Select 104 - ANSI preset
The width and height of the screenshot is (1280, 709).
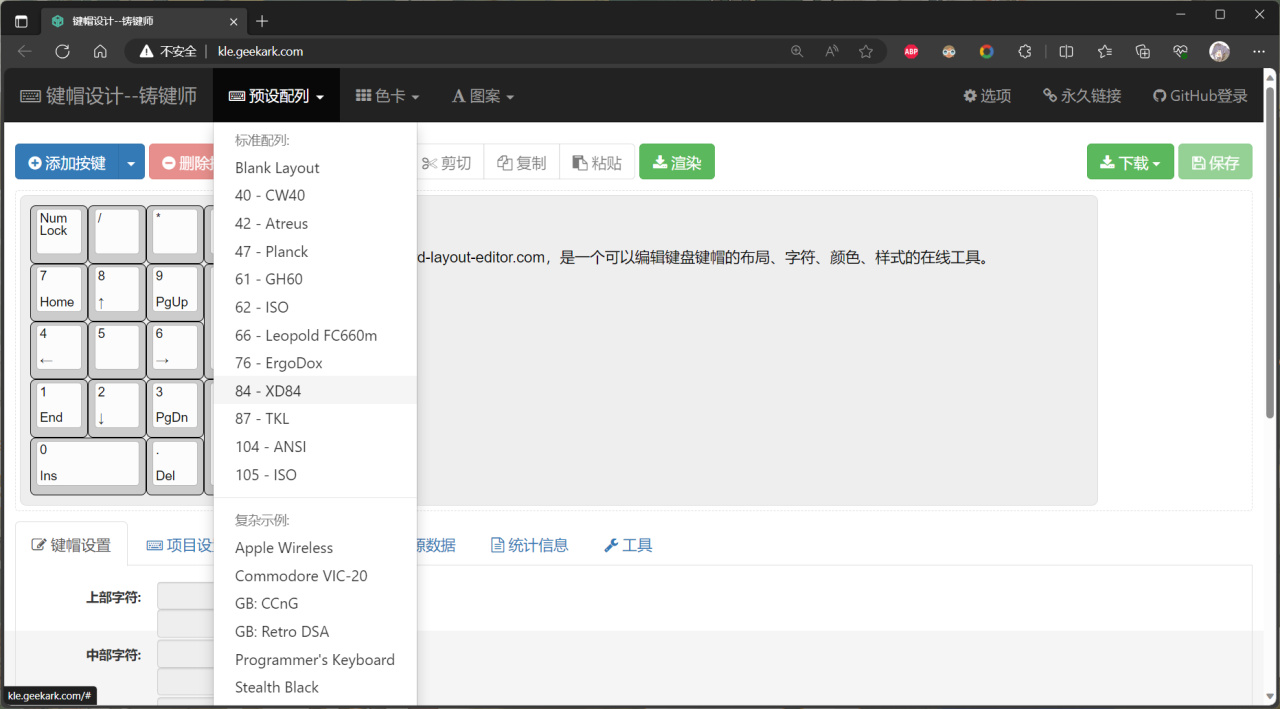[x=315, y=447]
